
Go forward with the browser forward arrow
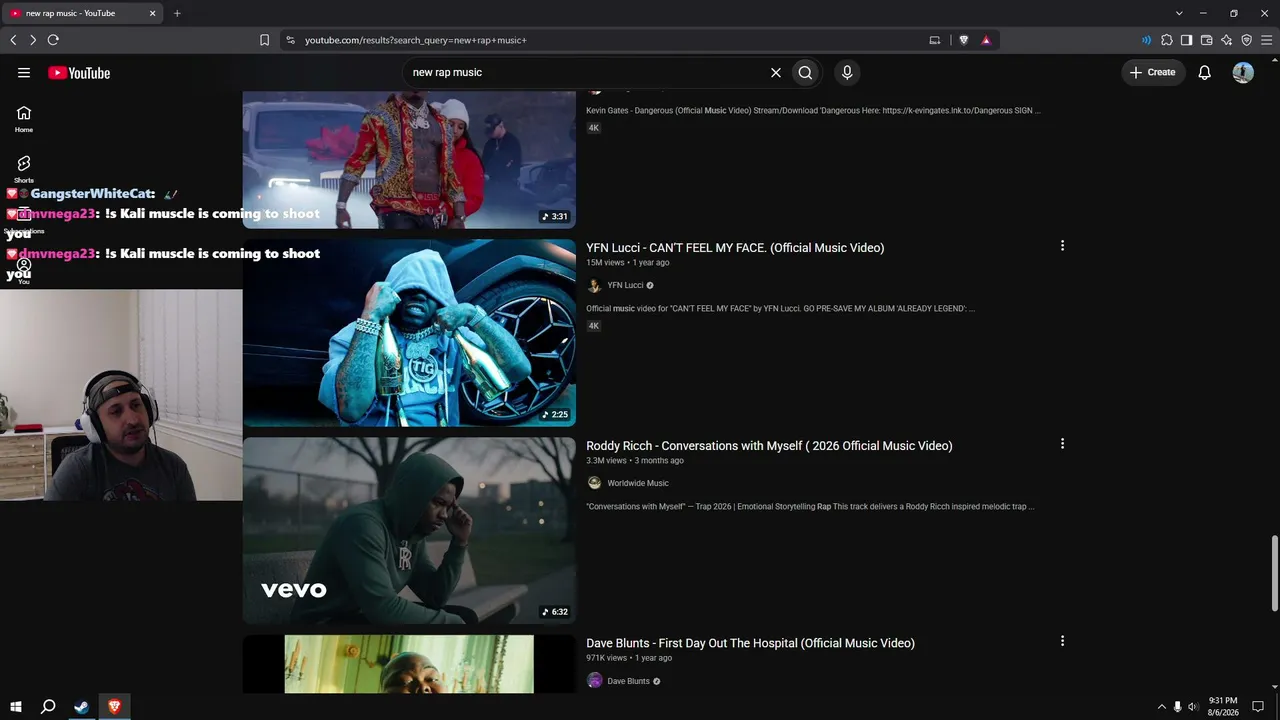pos(33,40)
